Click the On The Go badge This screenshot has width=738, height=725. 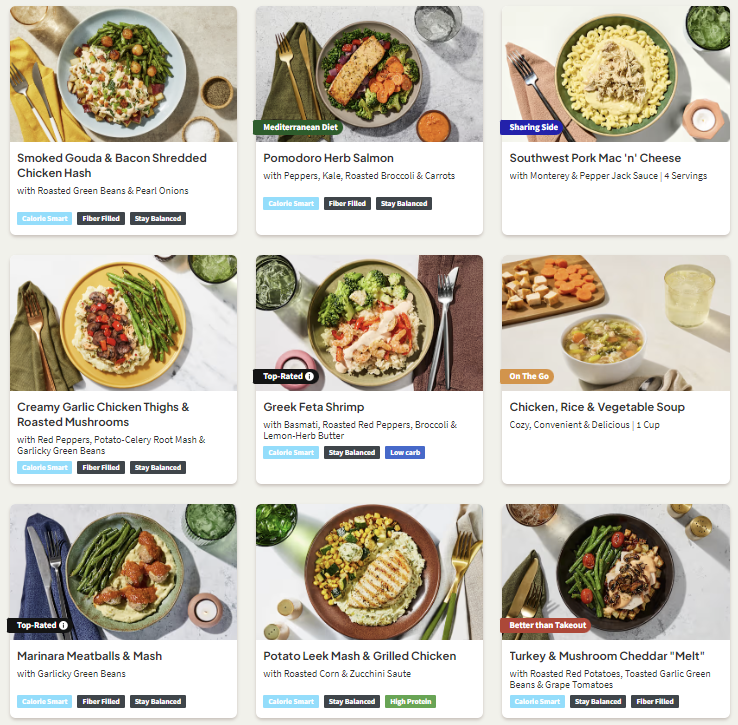529,376
